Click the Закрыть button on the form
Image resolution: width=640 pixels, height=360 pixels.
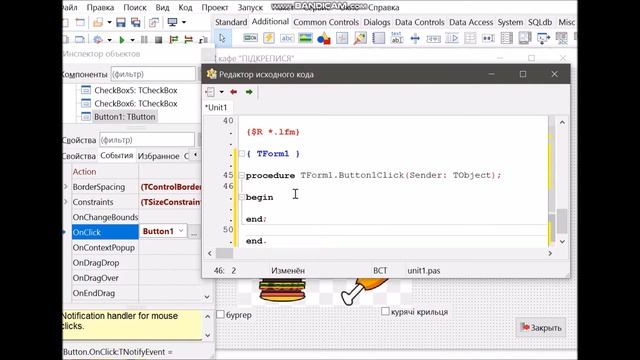pos(541,327)
